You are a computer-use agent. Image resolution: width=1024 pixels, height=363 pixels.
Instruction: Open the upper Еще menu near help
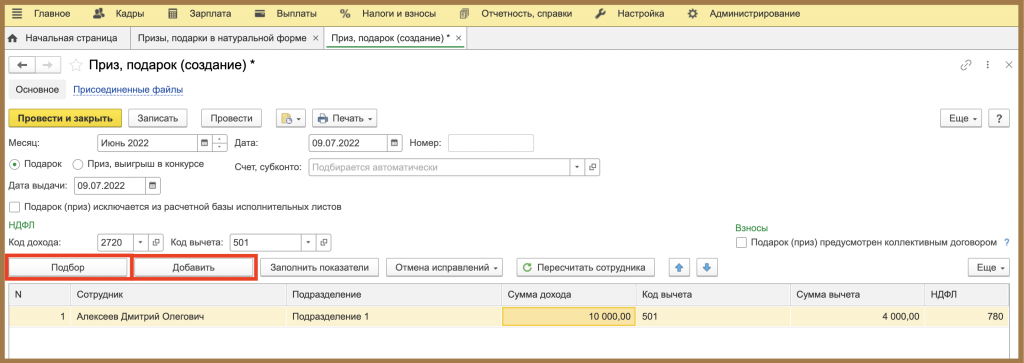point(961,119)
